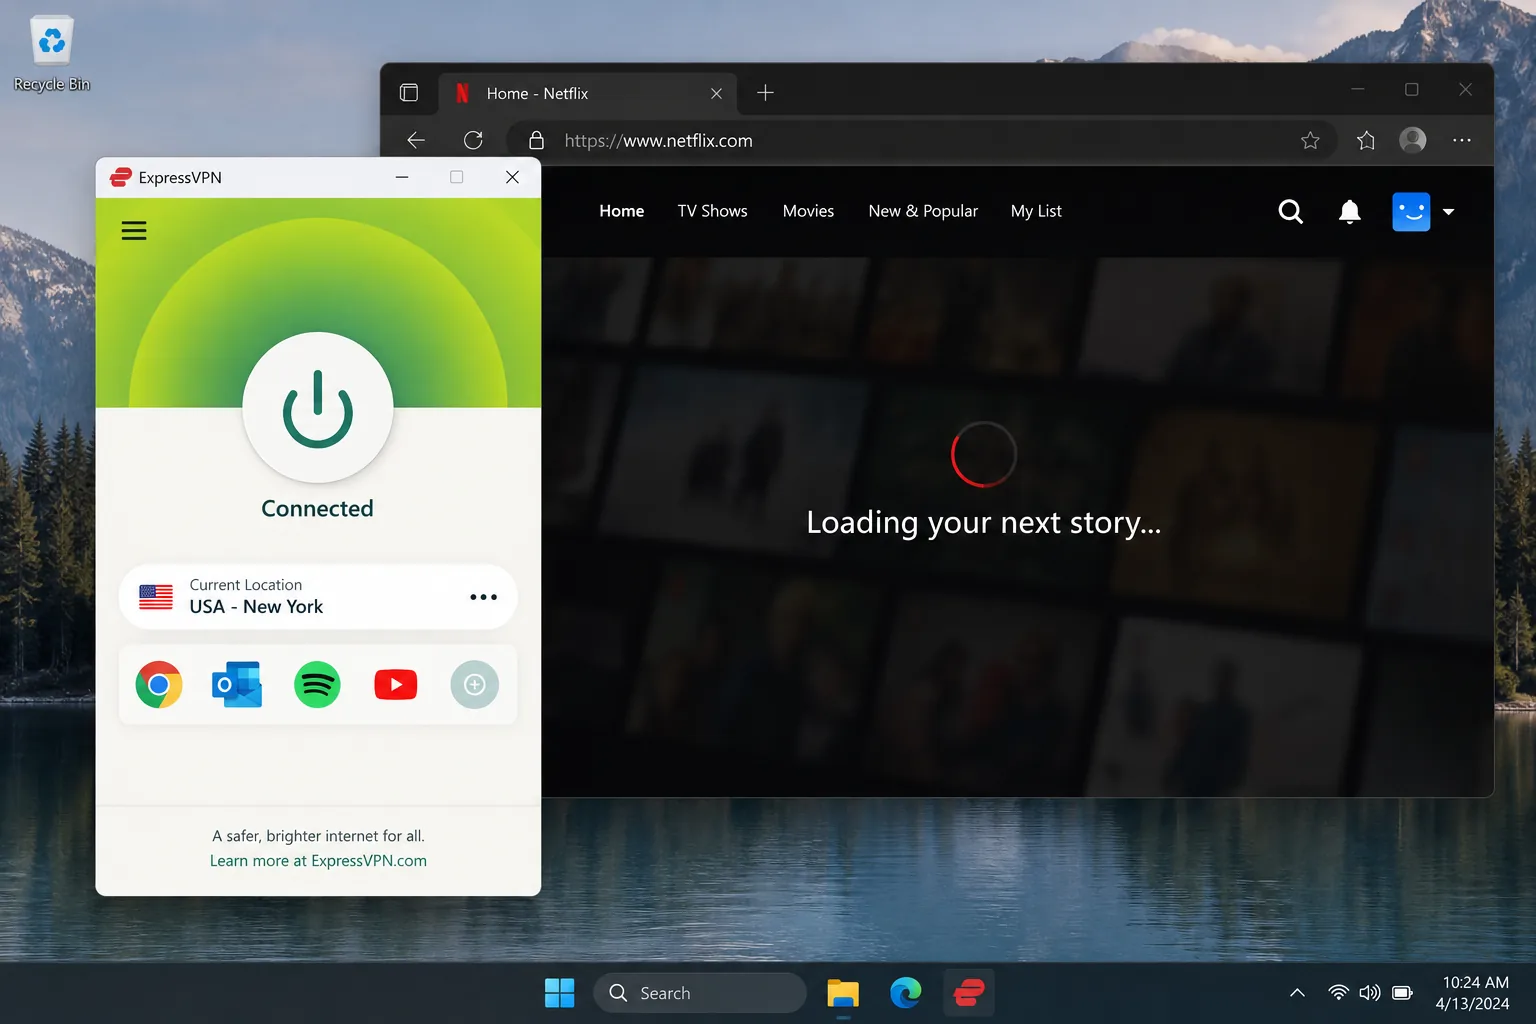Open the ExpressVPN hamburger menu
The height and width of the screenshot is (1024, 1536).
(134, 231)
